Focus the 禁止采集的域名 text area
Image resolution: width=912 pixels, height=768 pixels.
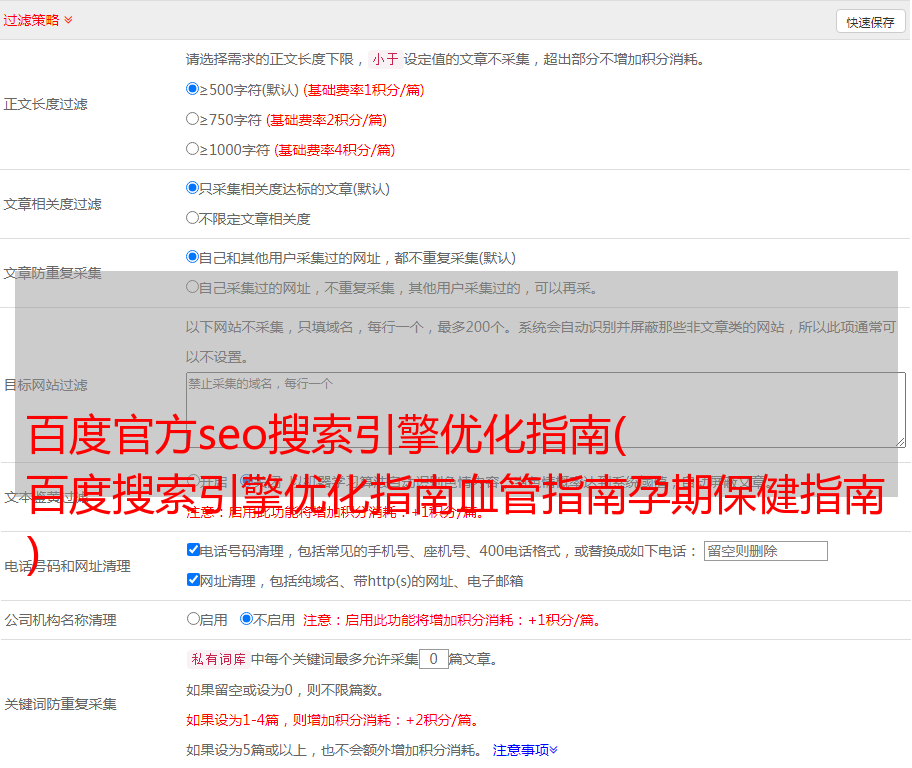click(x=546, y=410)
